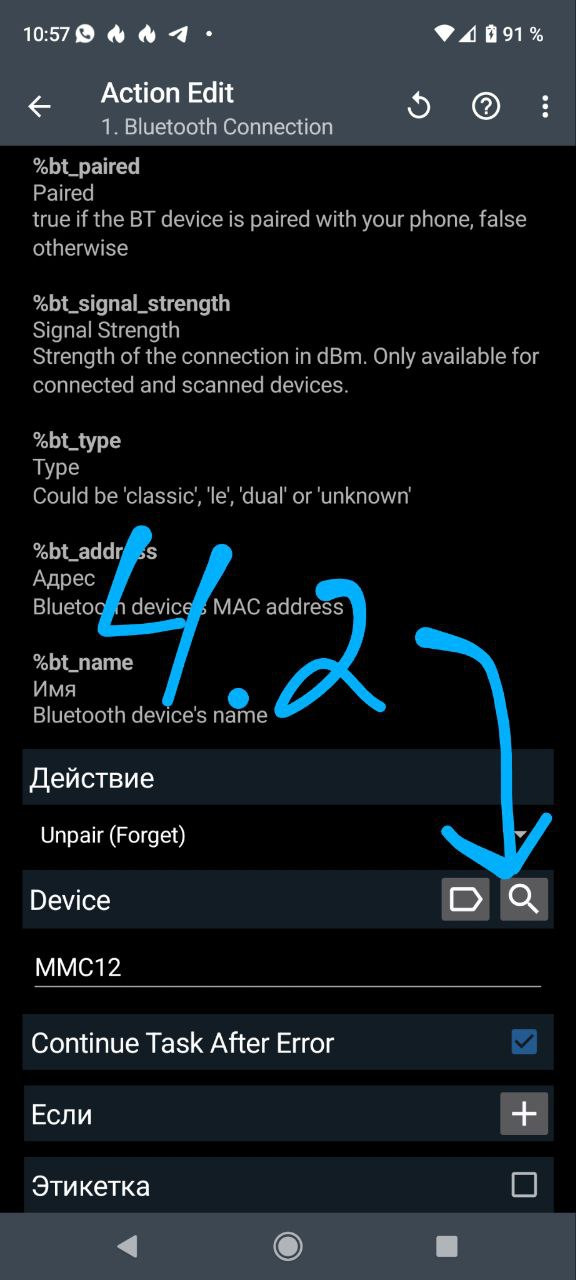Tap the Действие section header

pos(288,777)
